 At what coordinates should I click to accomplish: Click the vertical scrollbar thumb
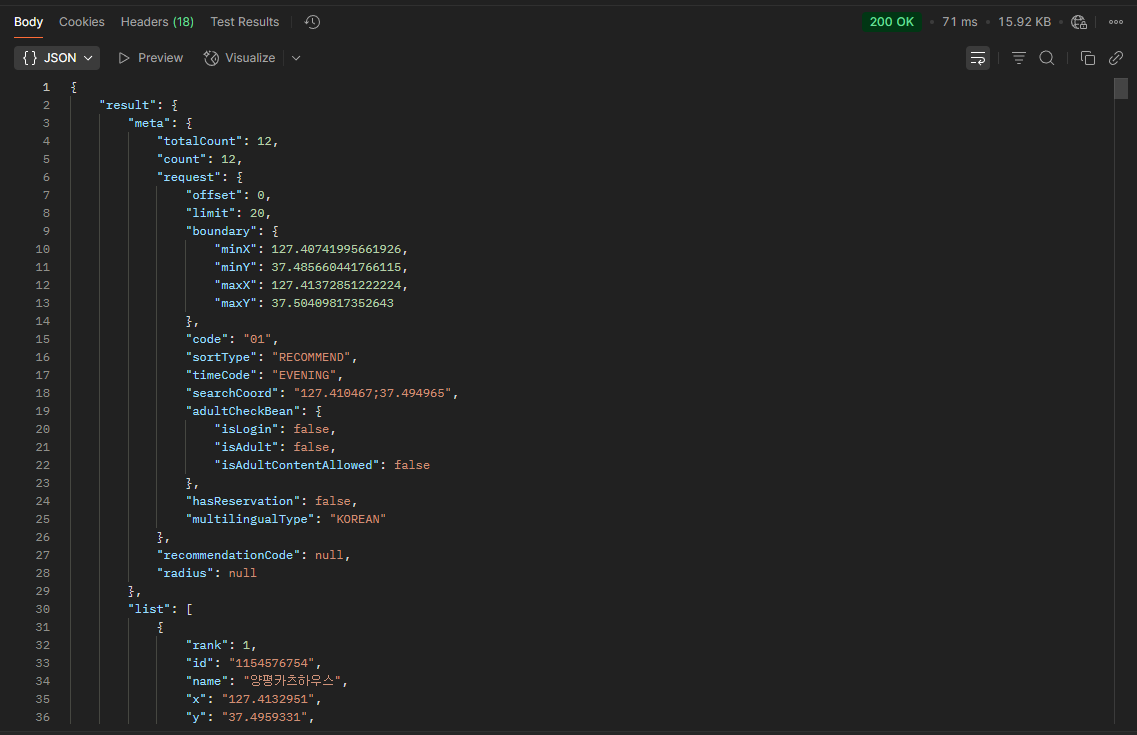pos(1121,88)
